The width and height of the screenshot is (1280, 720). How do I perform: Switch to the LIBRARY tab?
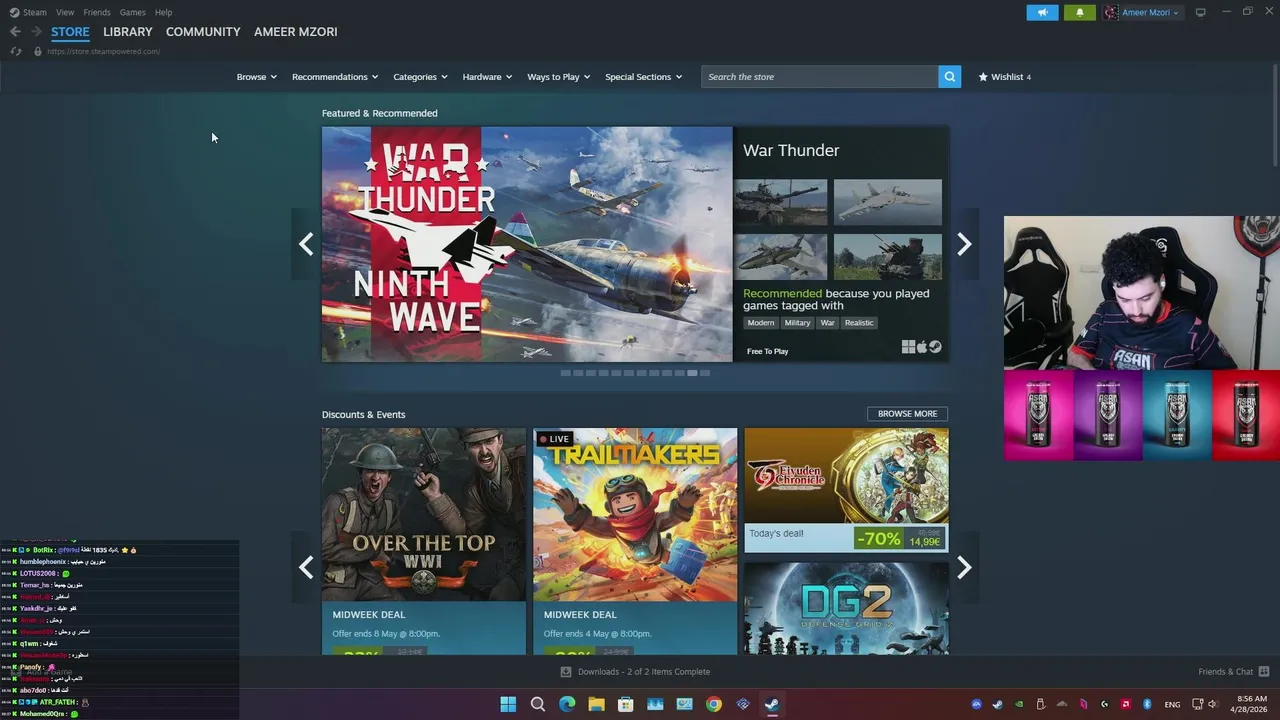[x=128, y=32]
